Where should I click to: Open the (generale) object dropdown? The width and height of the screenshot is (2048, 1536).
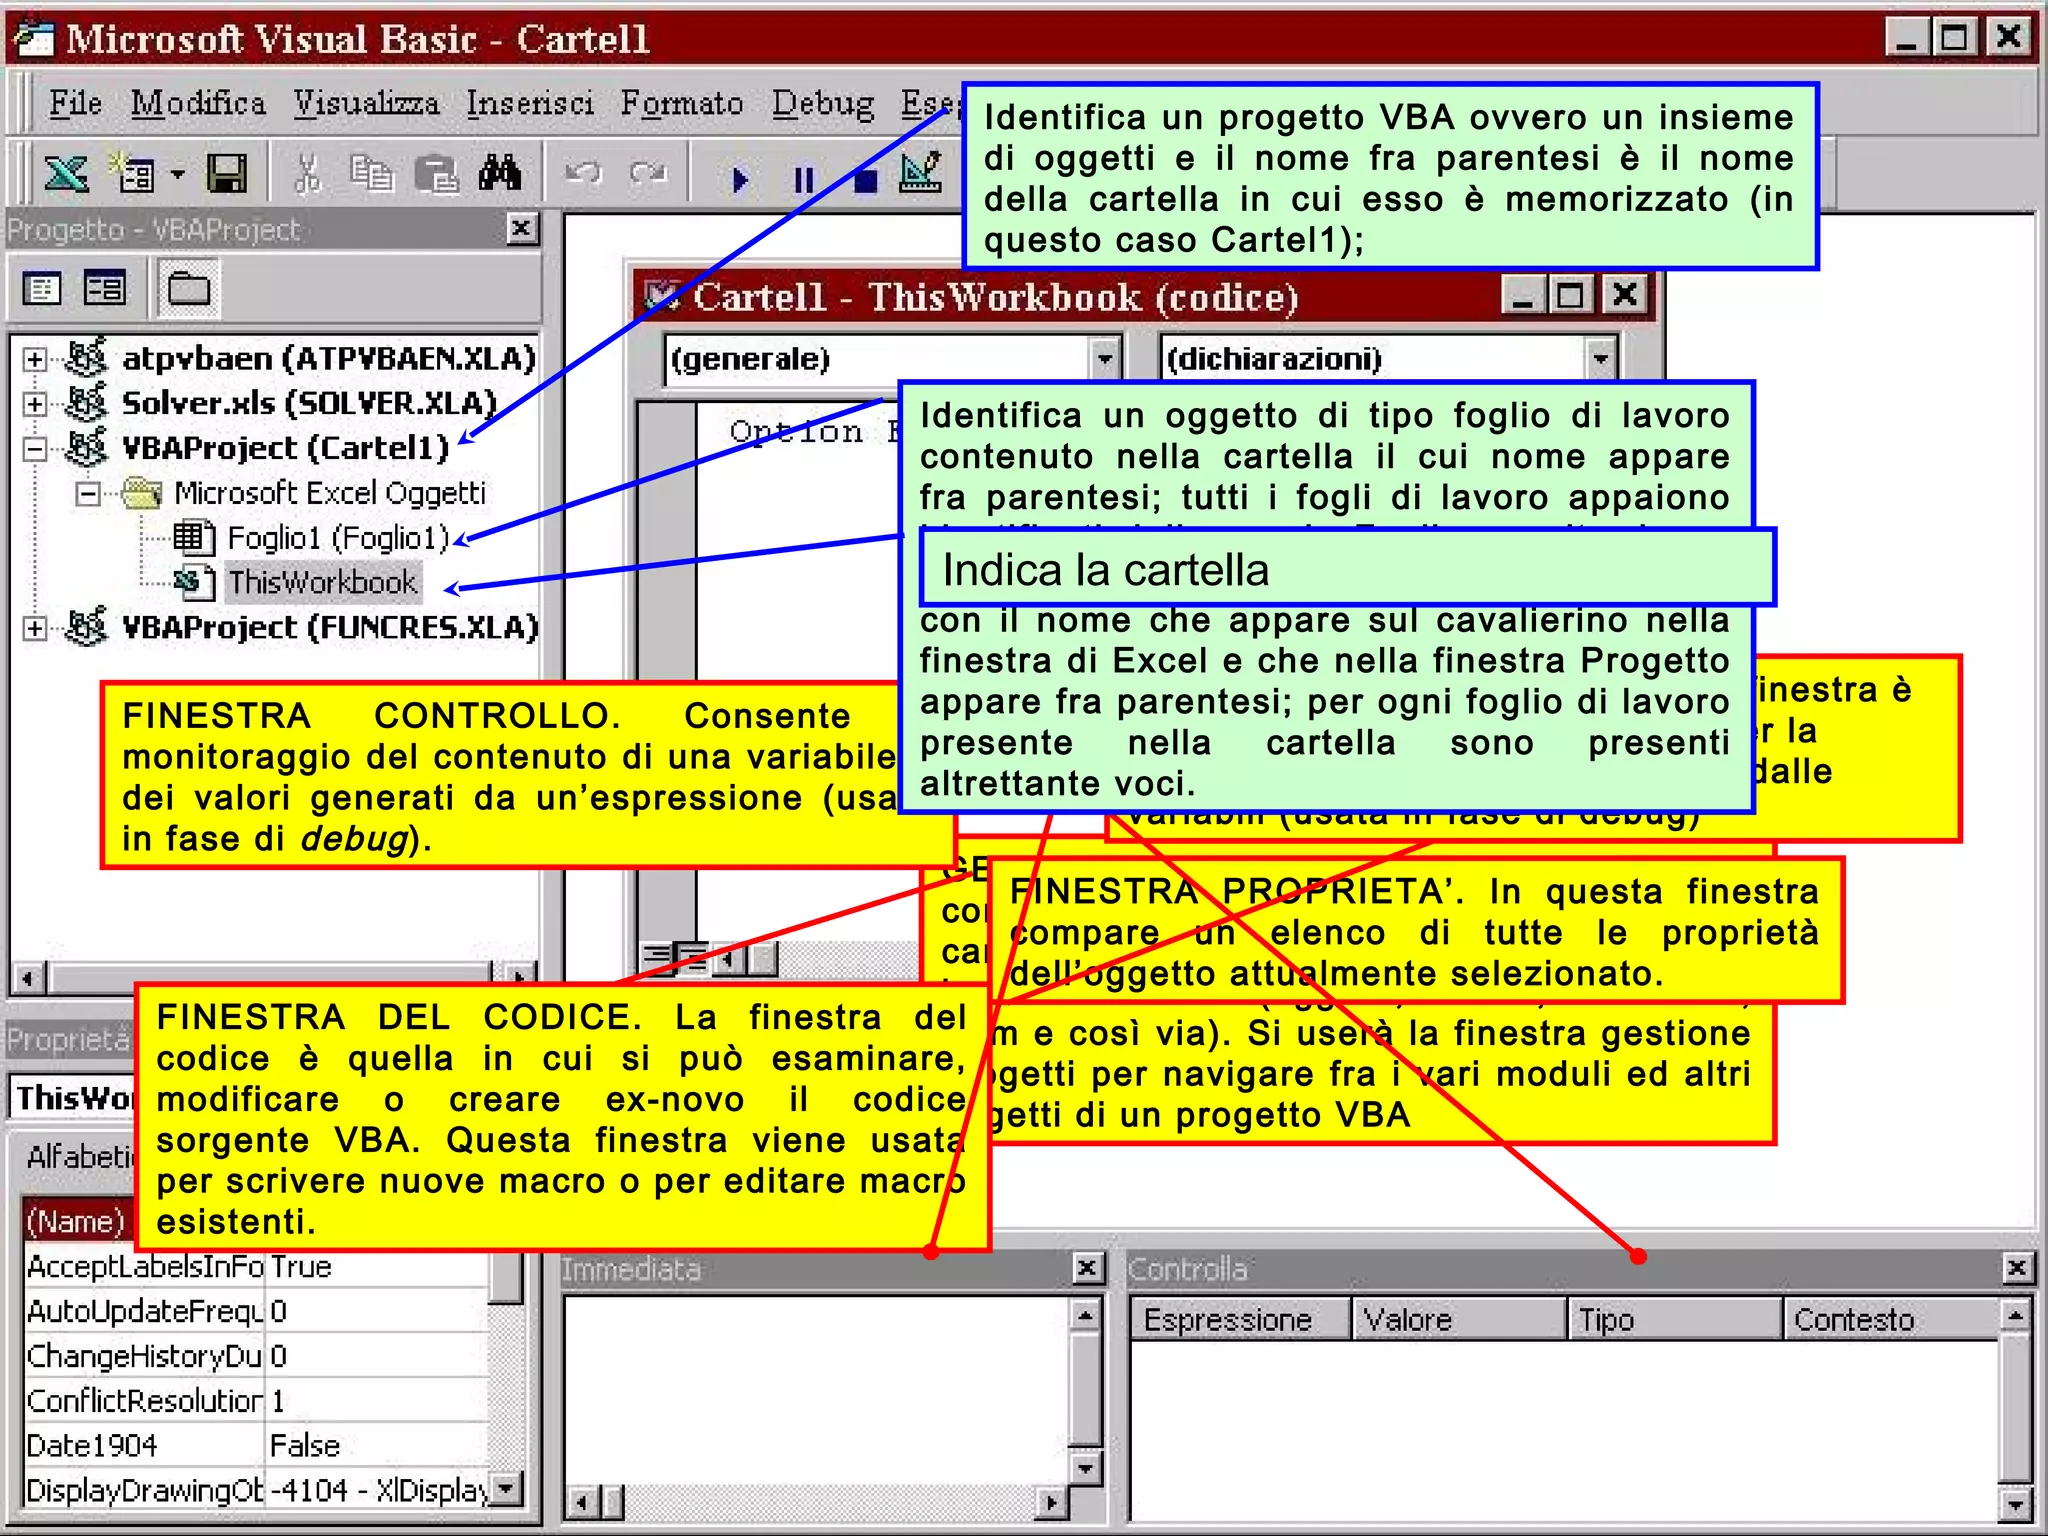click(1104, 358)
